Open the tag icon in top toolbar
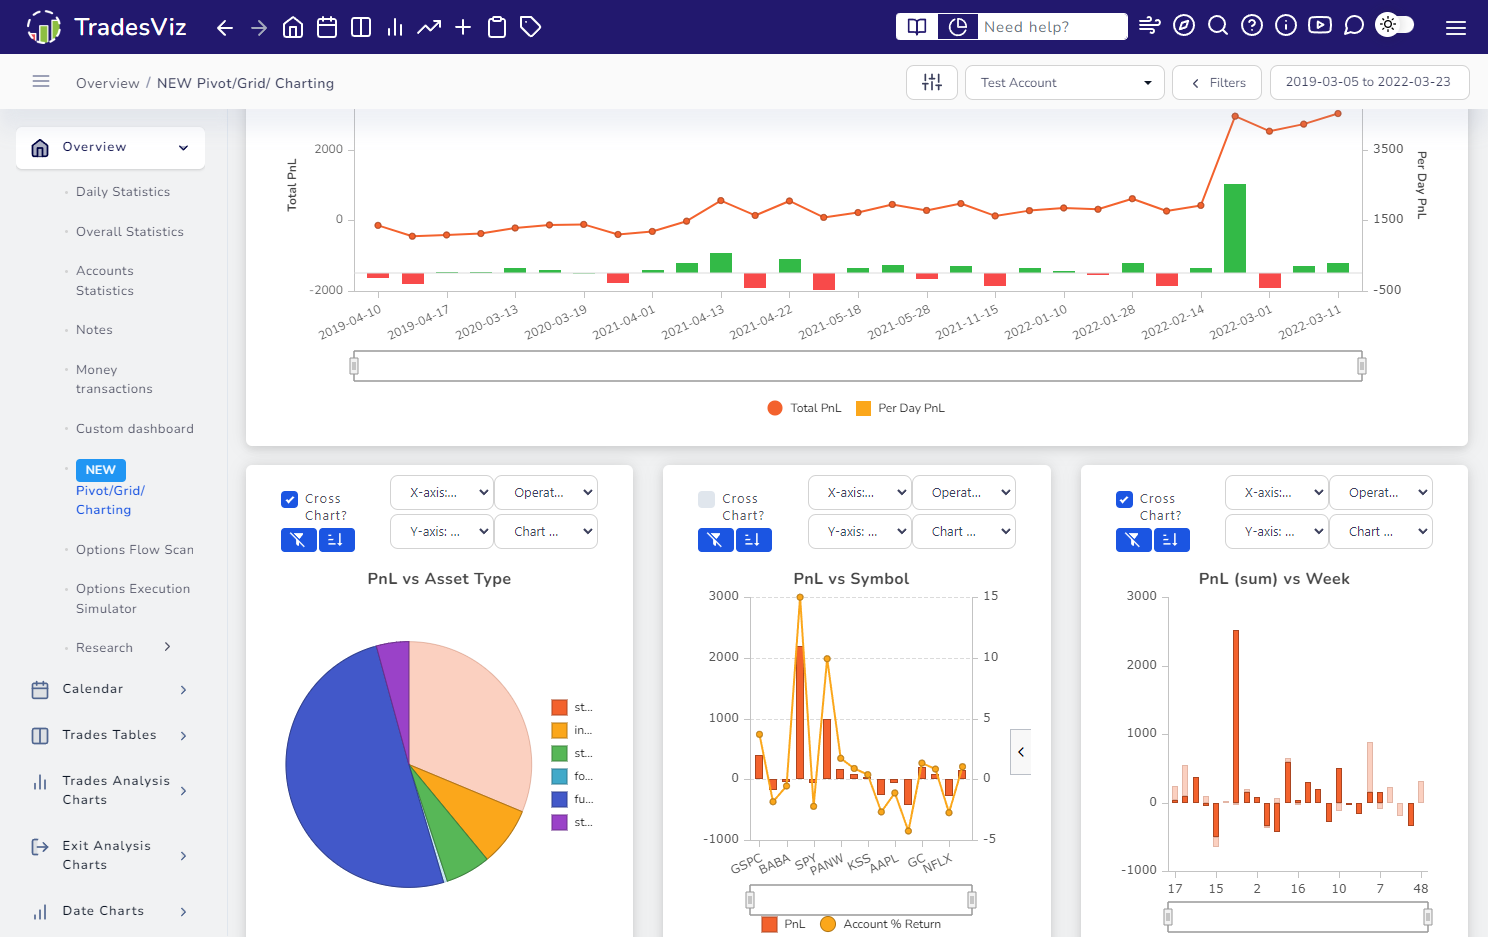Image resolution: width=1488 pixels, height=937 pixels. pyautogui.click(x=531, y=27)
